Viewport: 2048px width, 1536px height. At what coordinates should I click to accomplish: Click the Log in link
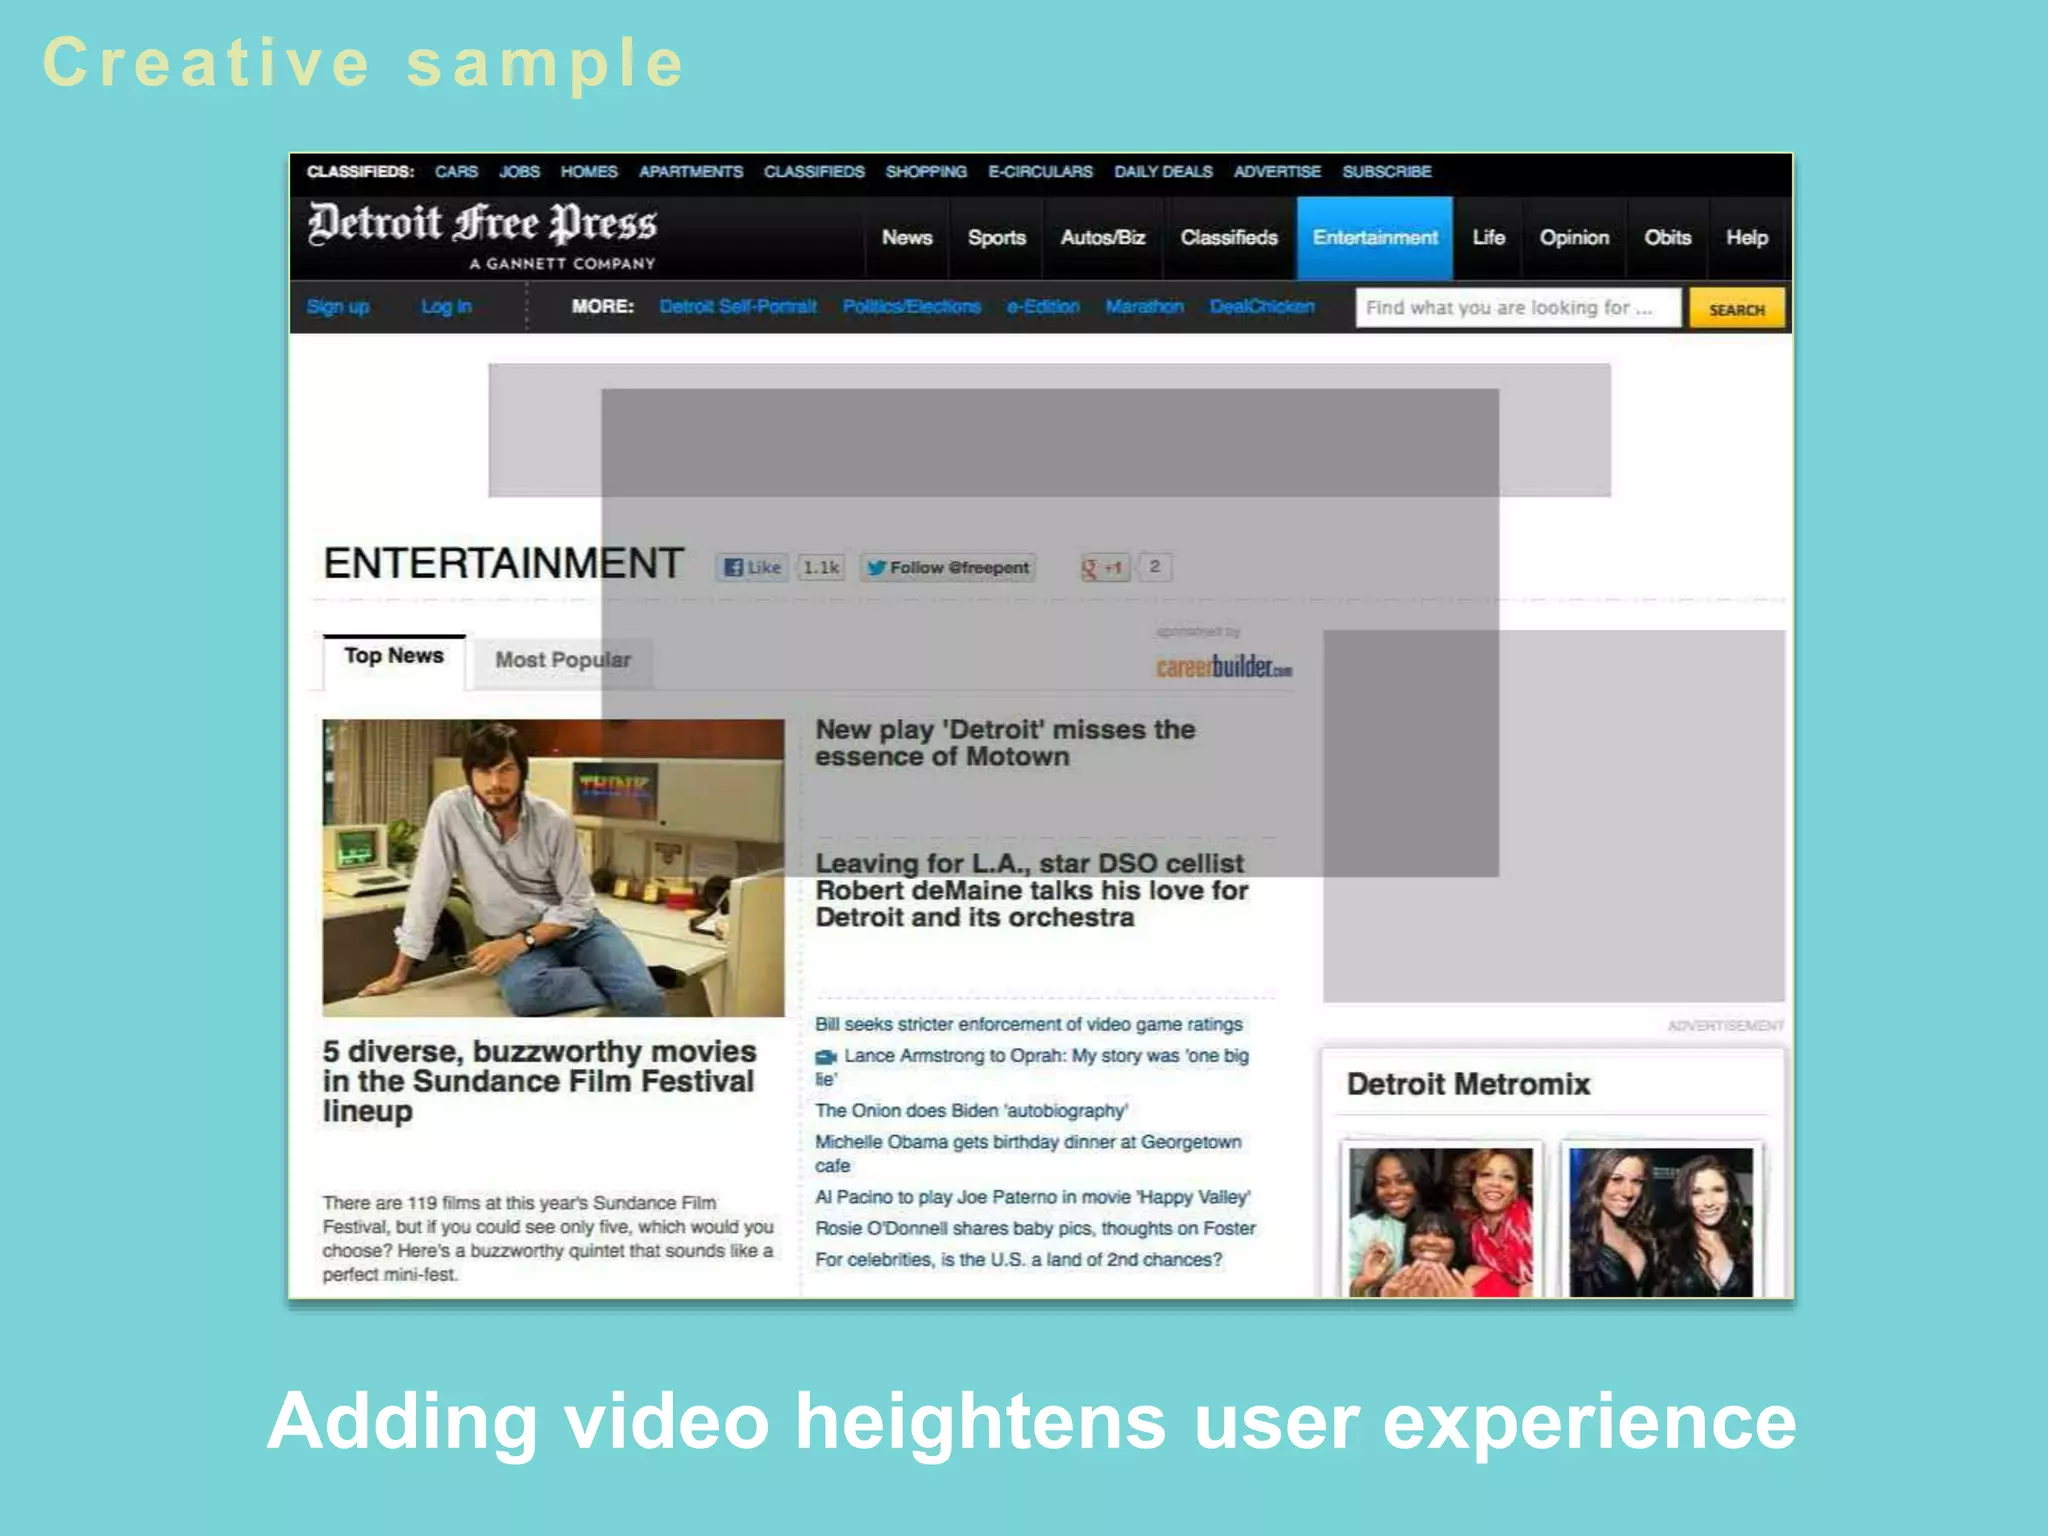click(446, 307)
